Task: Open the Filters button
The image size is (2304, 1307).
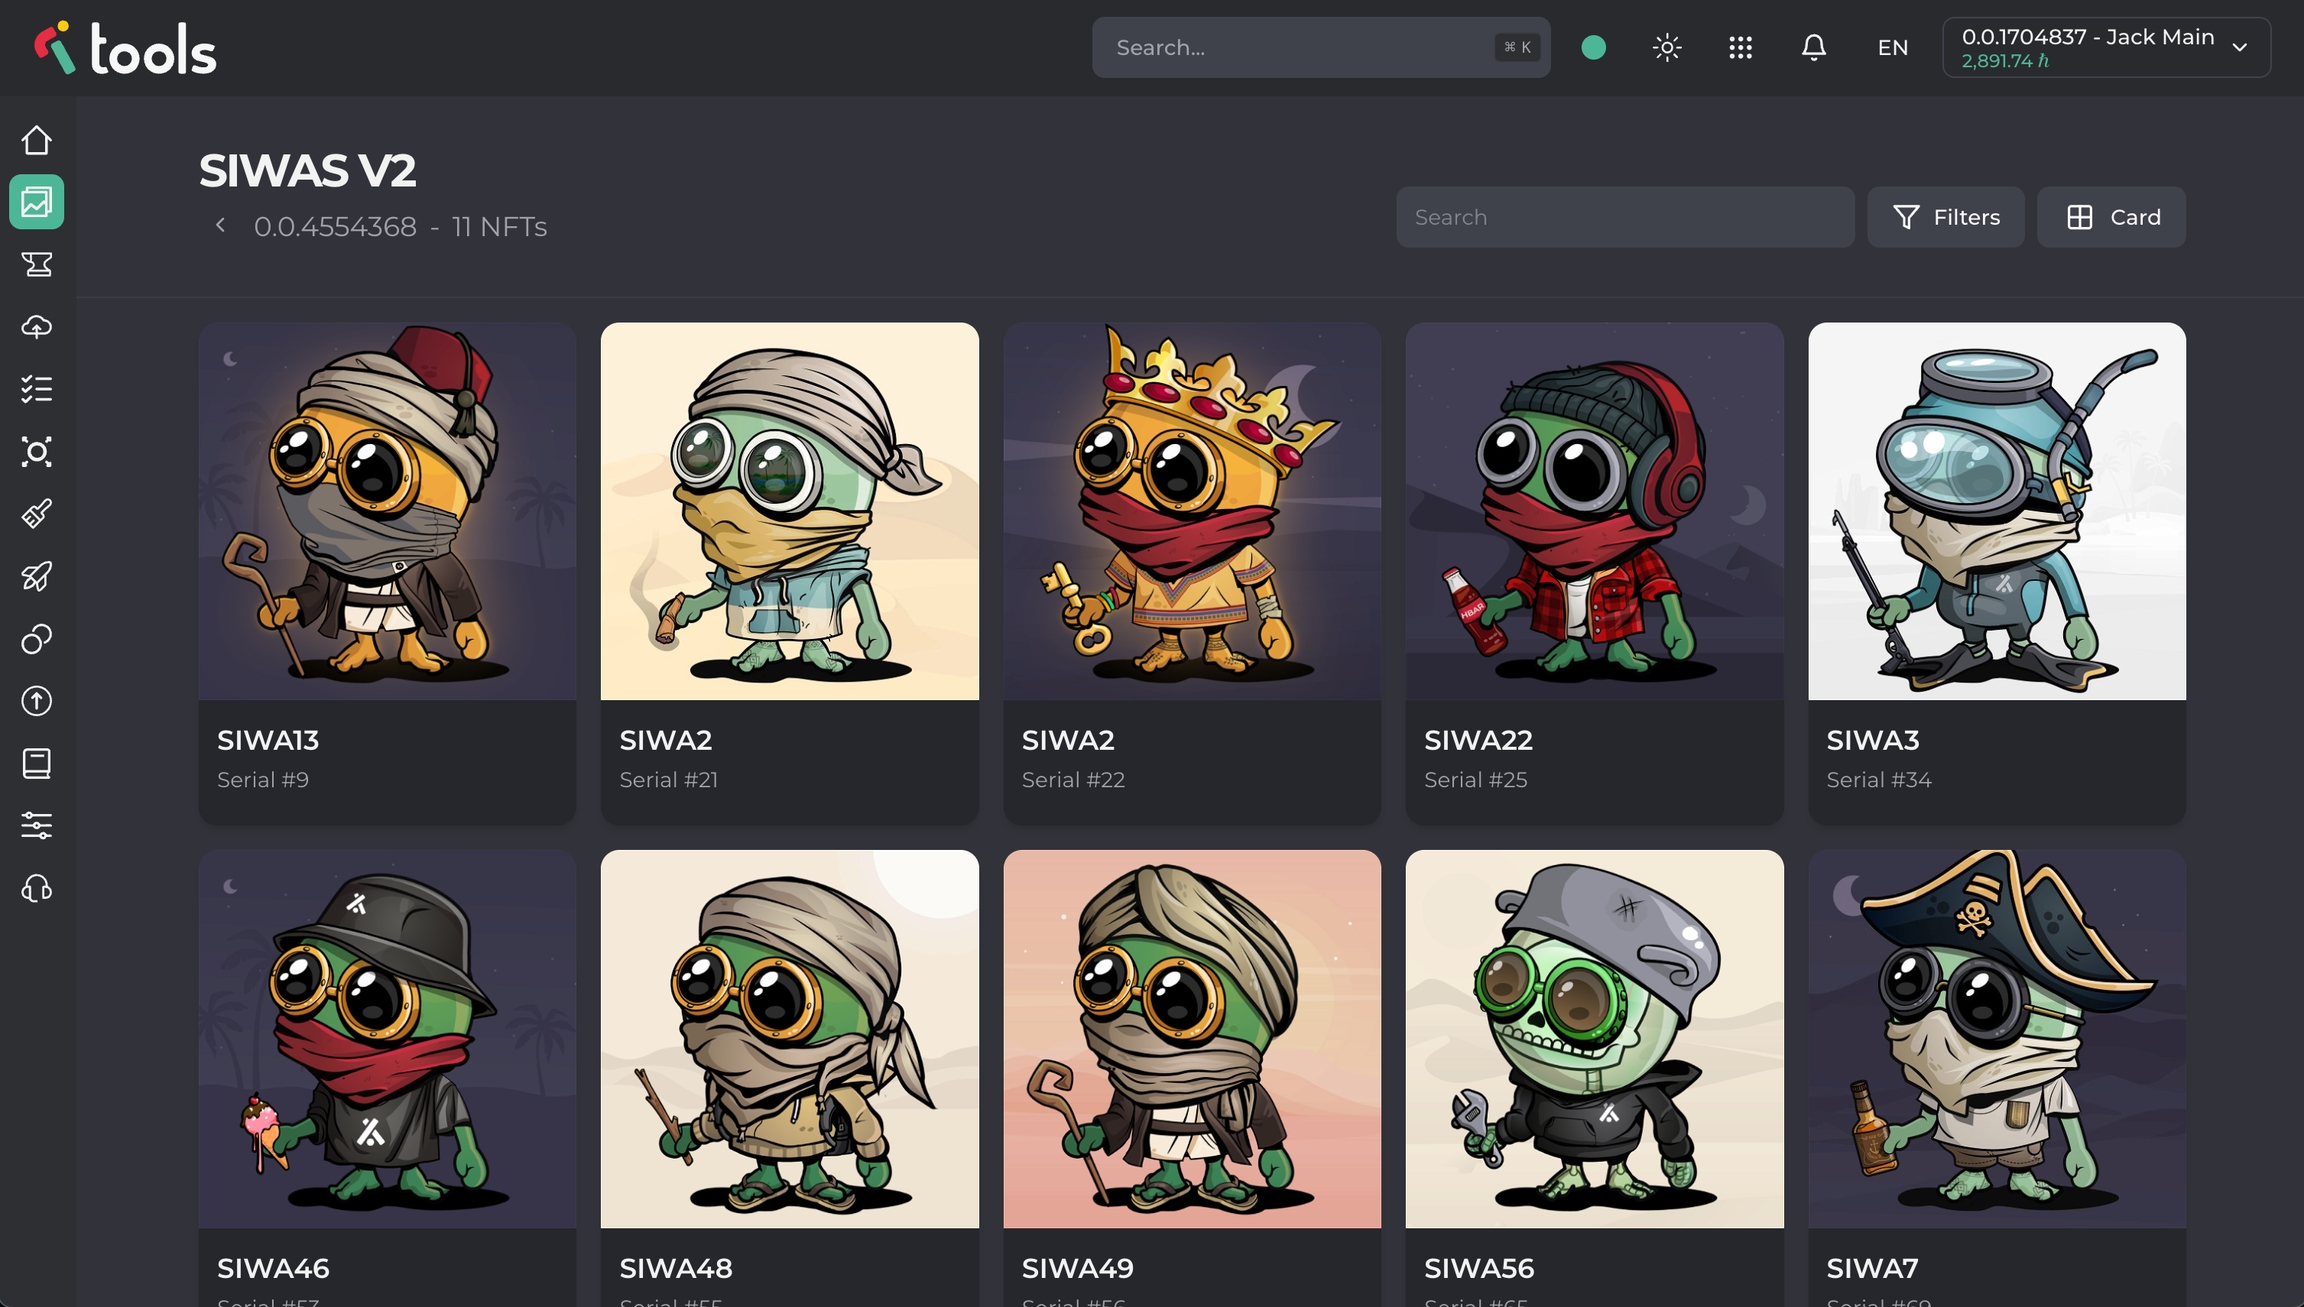Action: click(x=1945, y=217)
